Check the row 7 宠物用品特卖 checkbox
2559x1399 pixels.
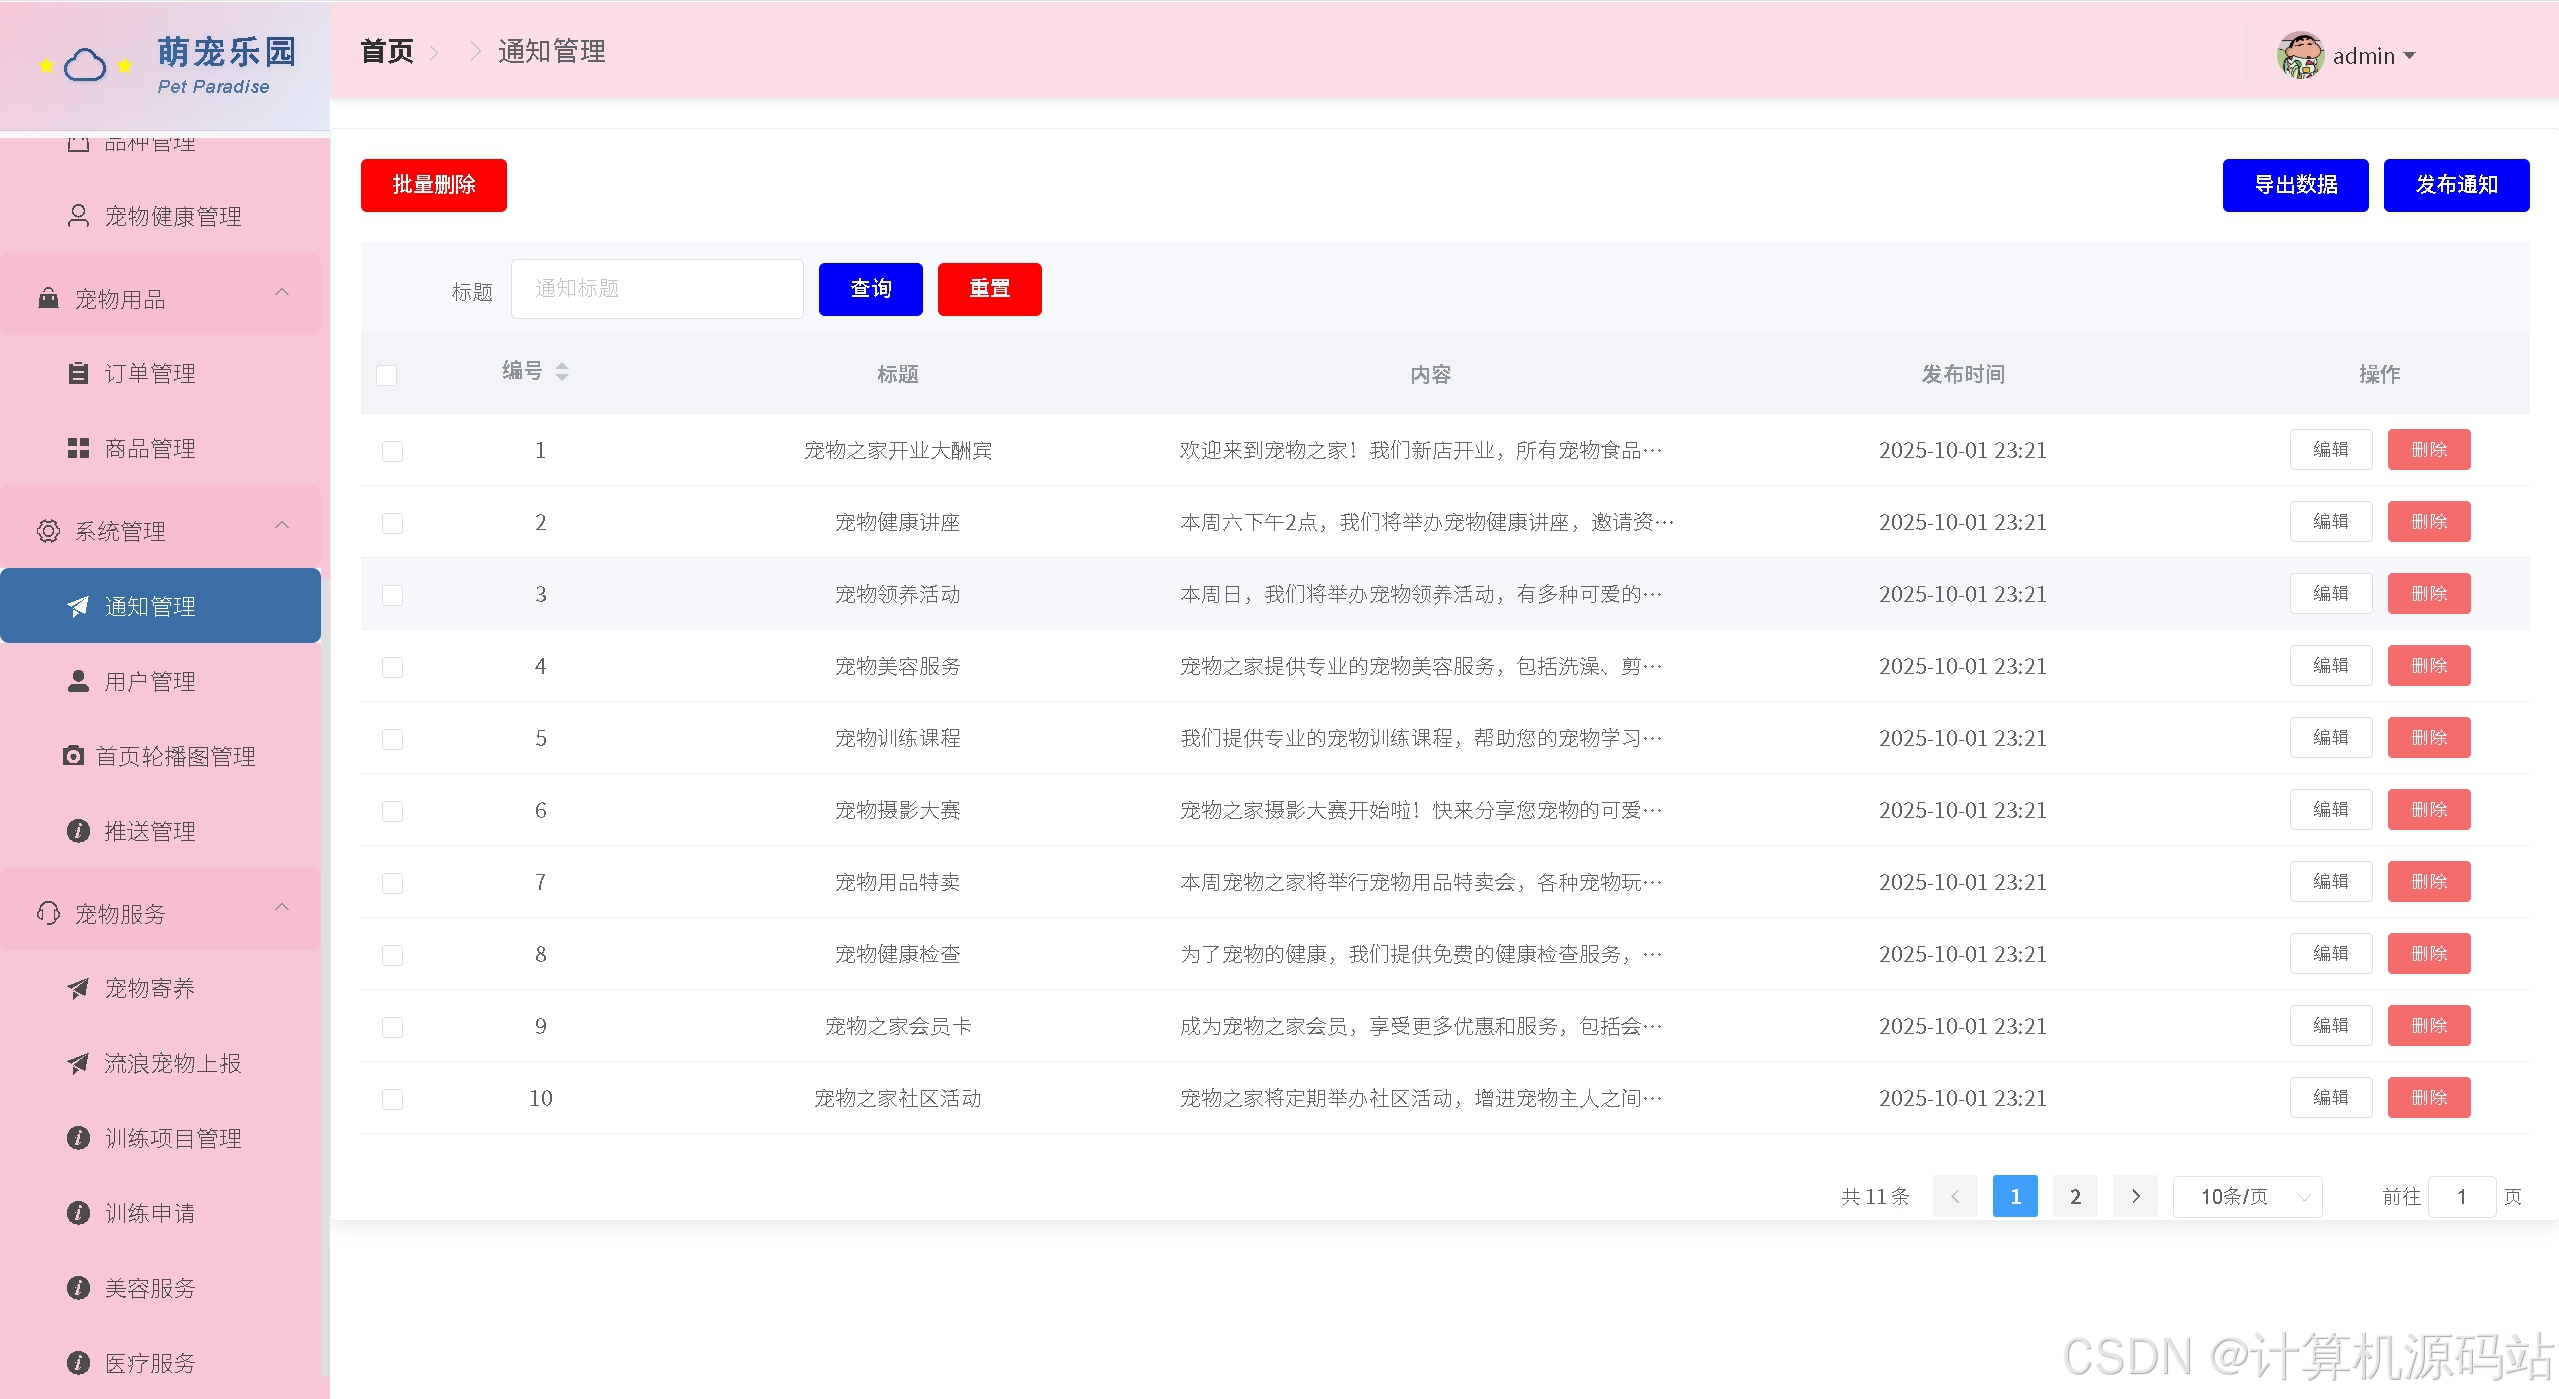pyautogui.click(x=393, y=883)
